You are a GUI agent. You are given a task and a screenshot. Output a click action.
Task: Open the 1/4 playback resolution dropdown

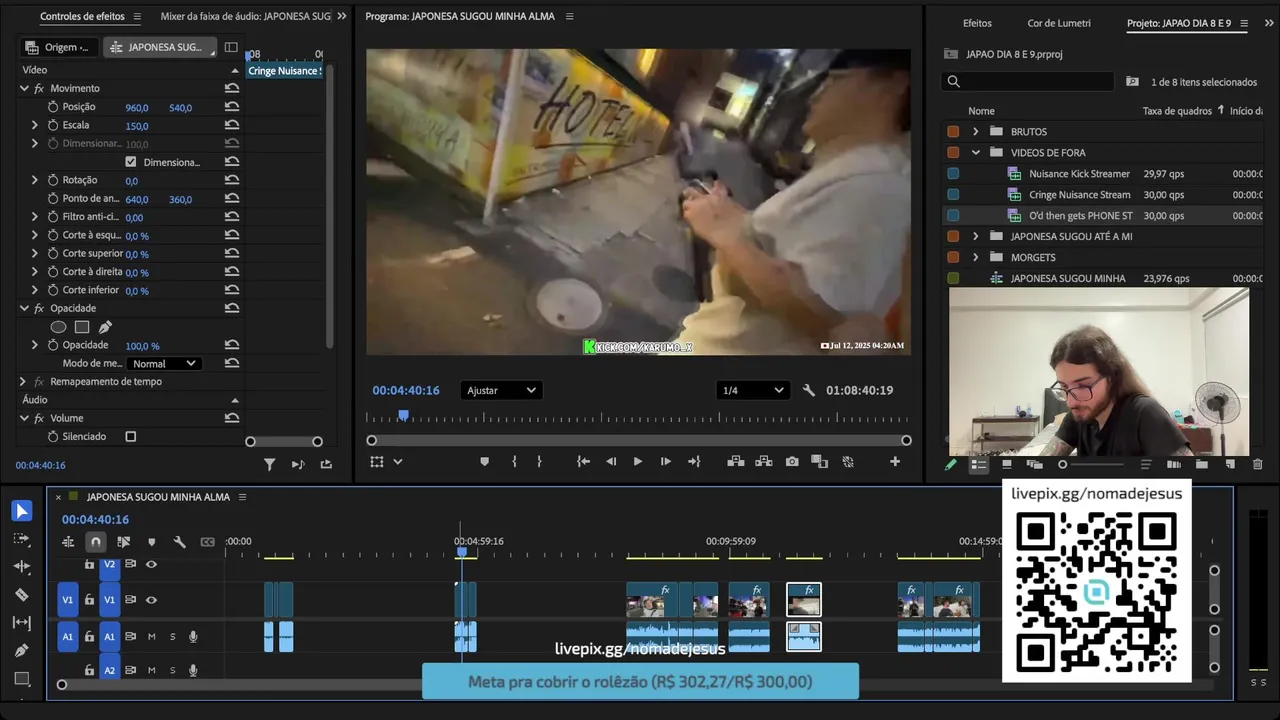click(752, 390)
